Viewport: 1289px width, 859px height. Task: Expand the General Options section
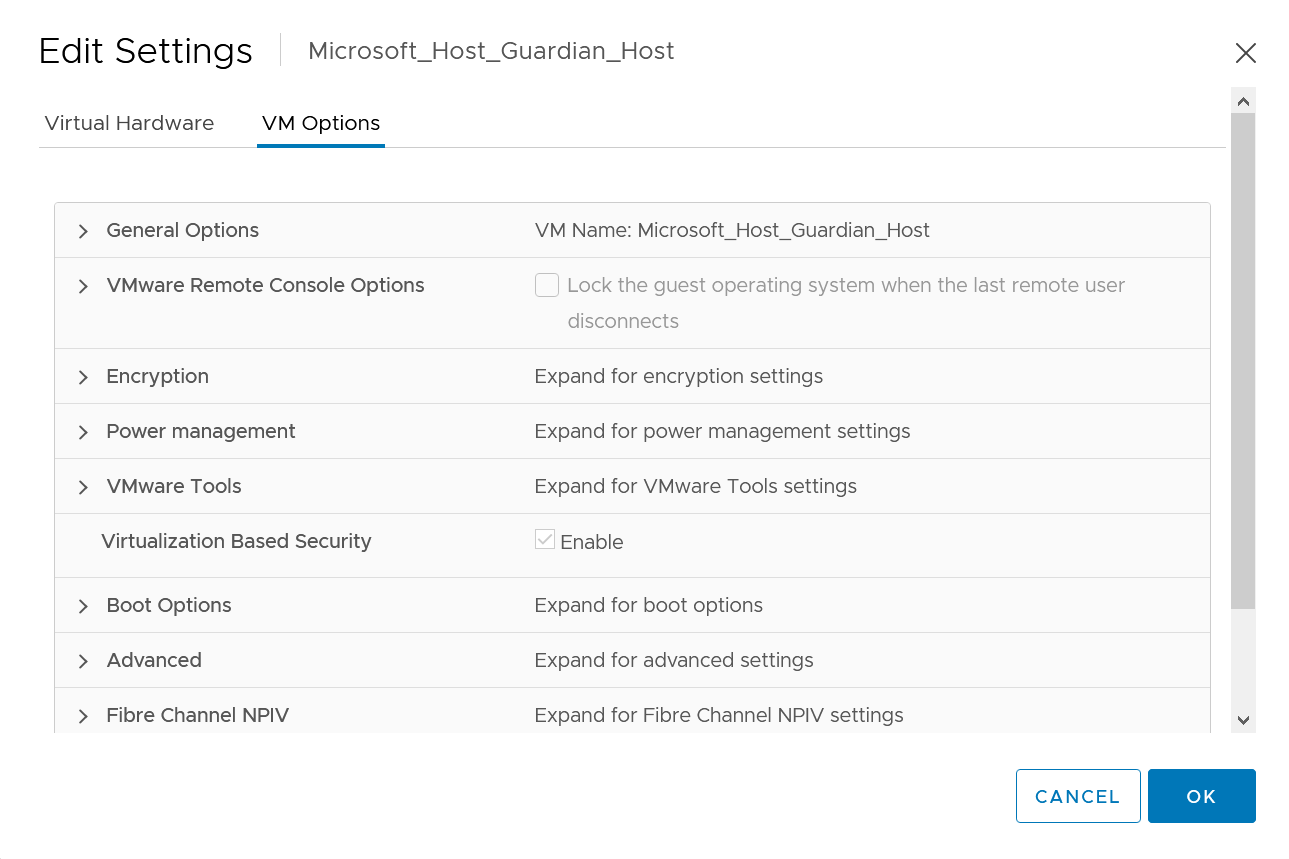pos(83,231)
